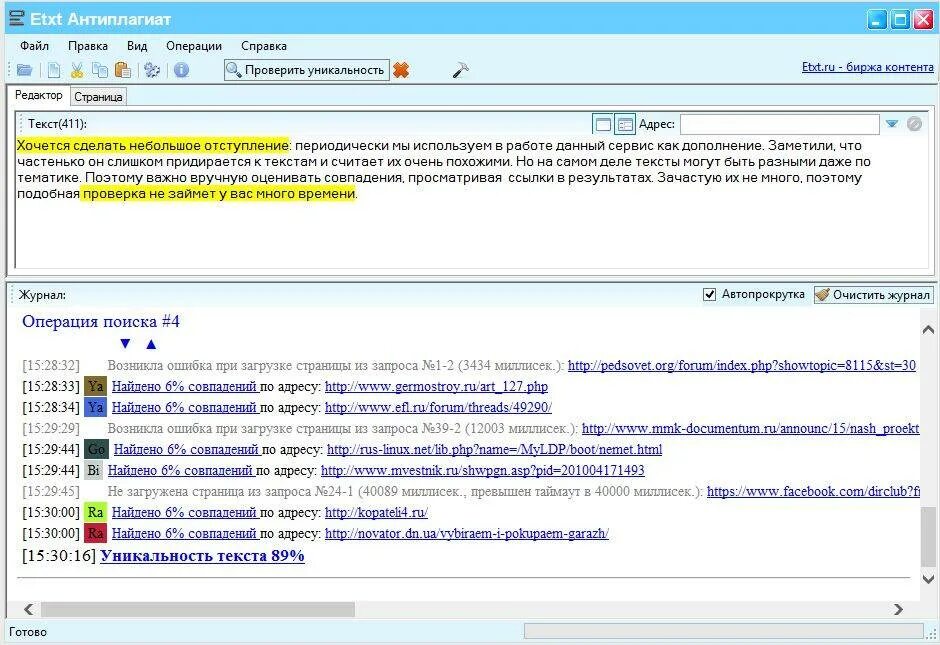Click Найдено 6% совпадений on kopateli4.ru row
Image resolution: width=940 pixels, height=645 pixels.
point(184,512)
